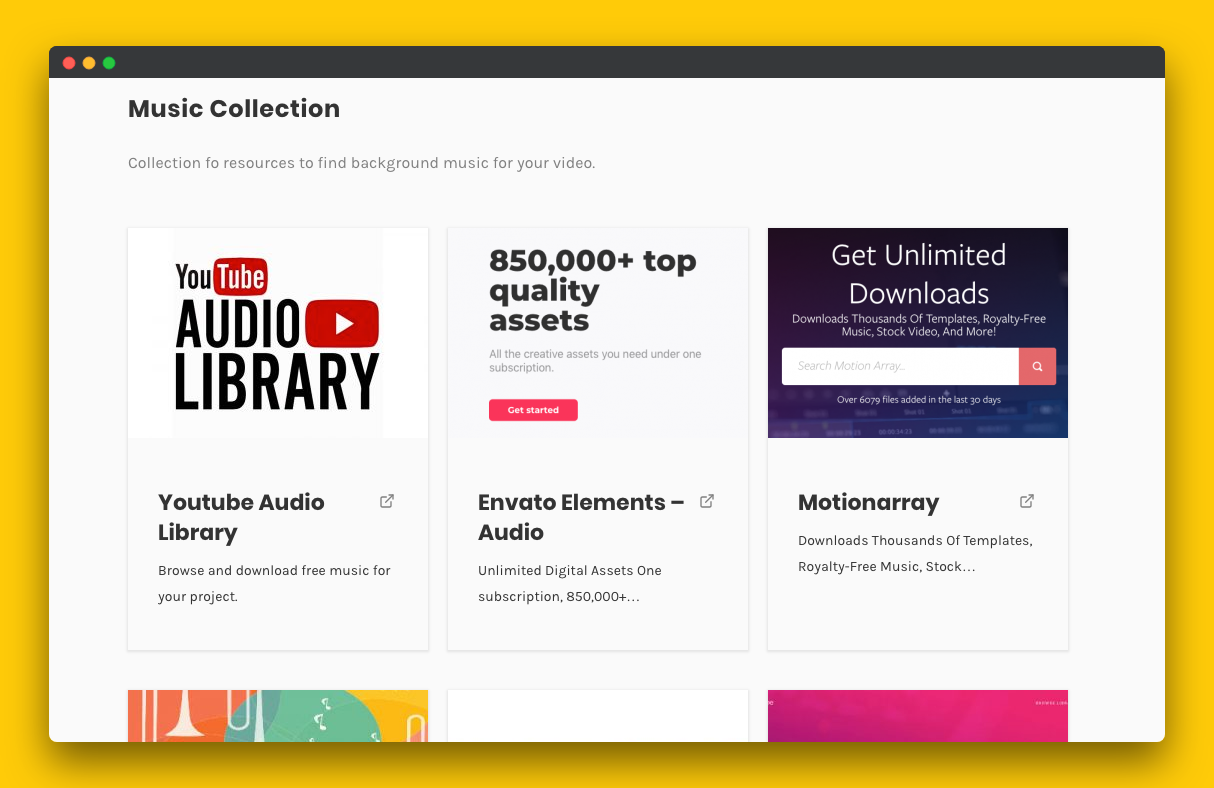Click the Get started button
This screenshot has width=1214, height=788.
[x=533, y=410]
